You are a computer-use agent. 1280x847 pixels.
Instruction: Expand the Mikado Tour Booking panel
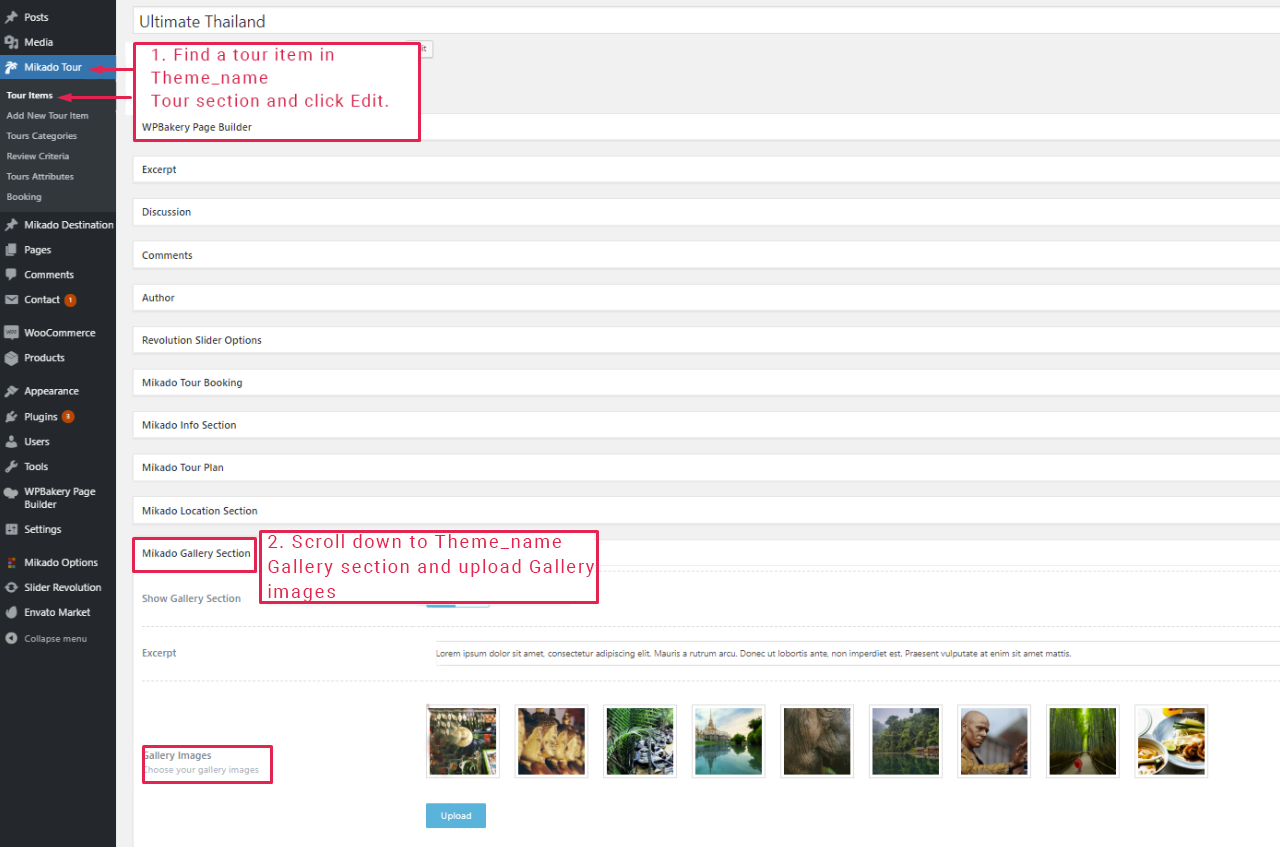[x=192, y=383]
